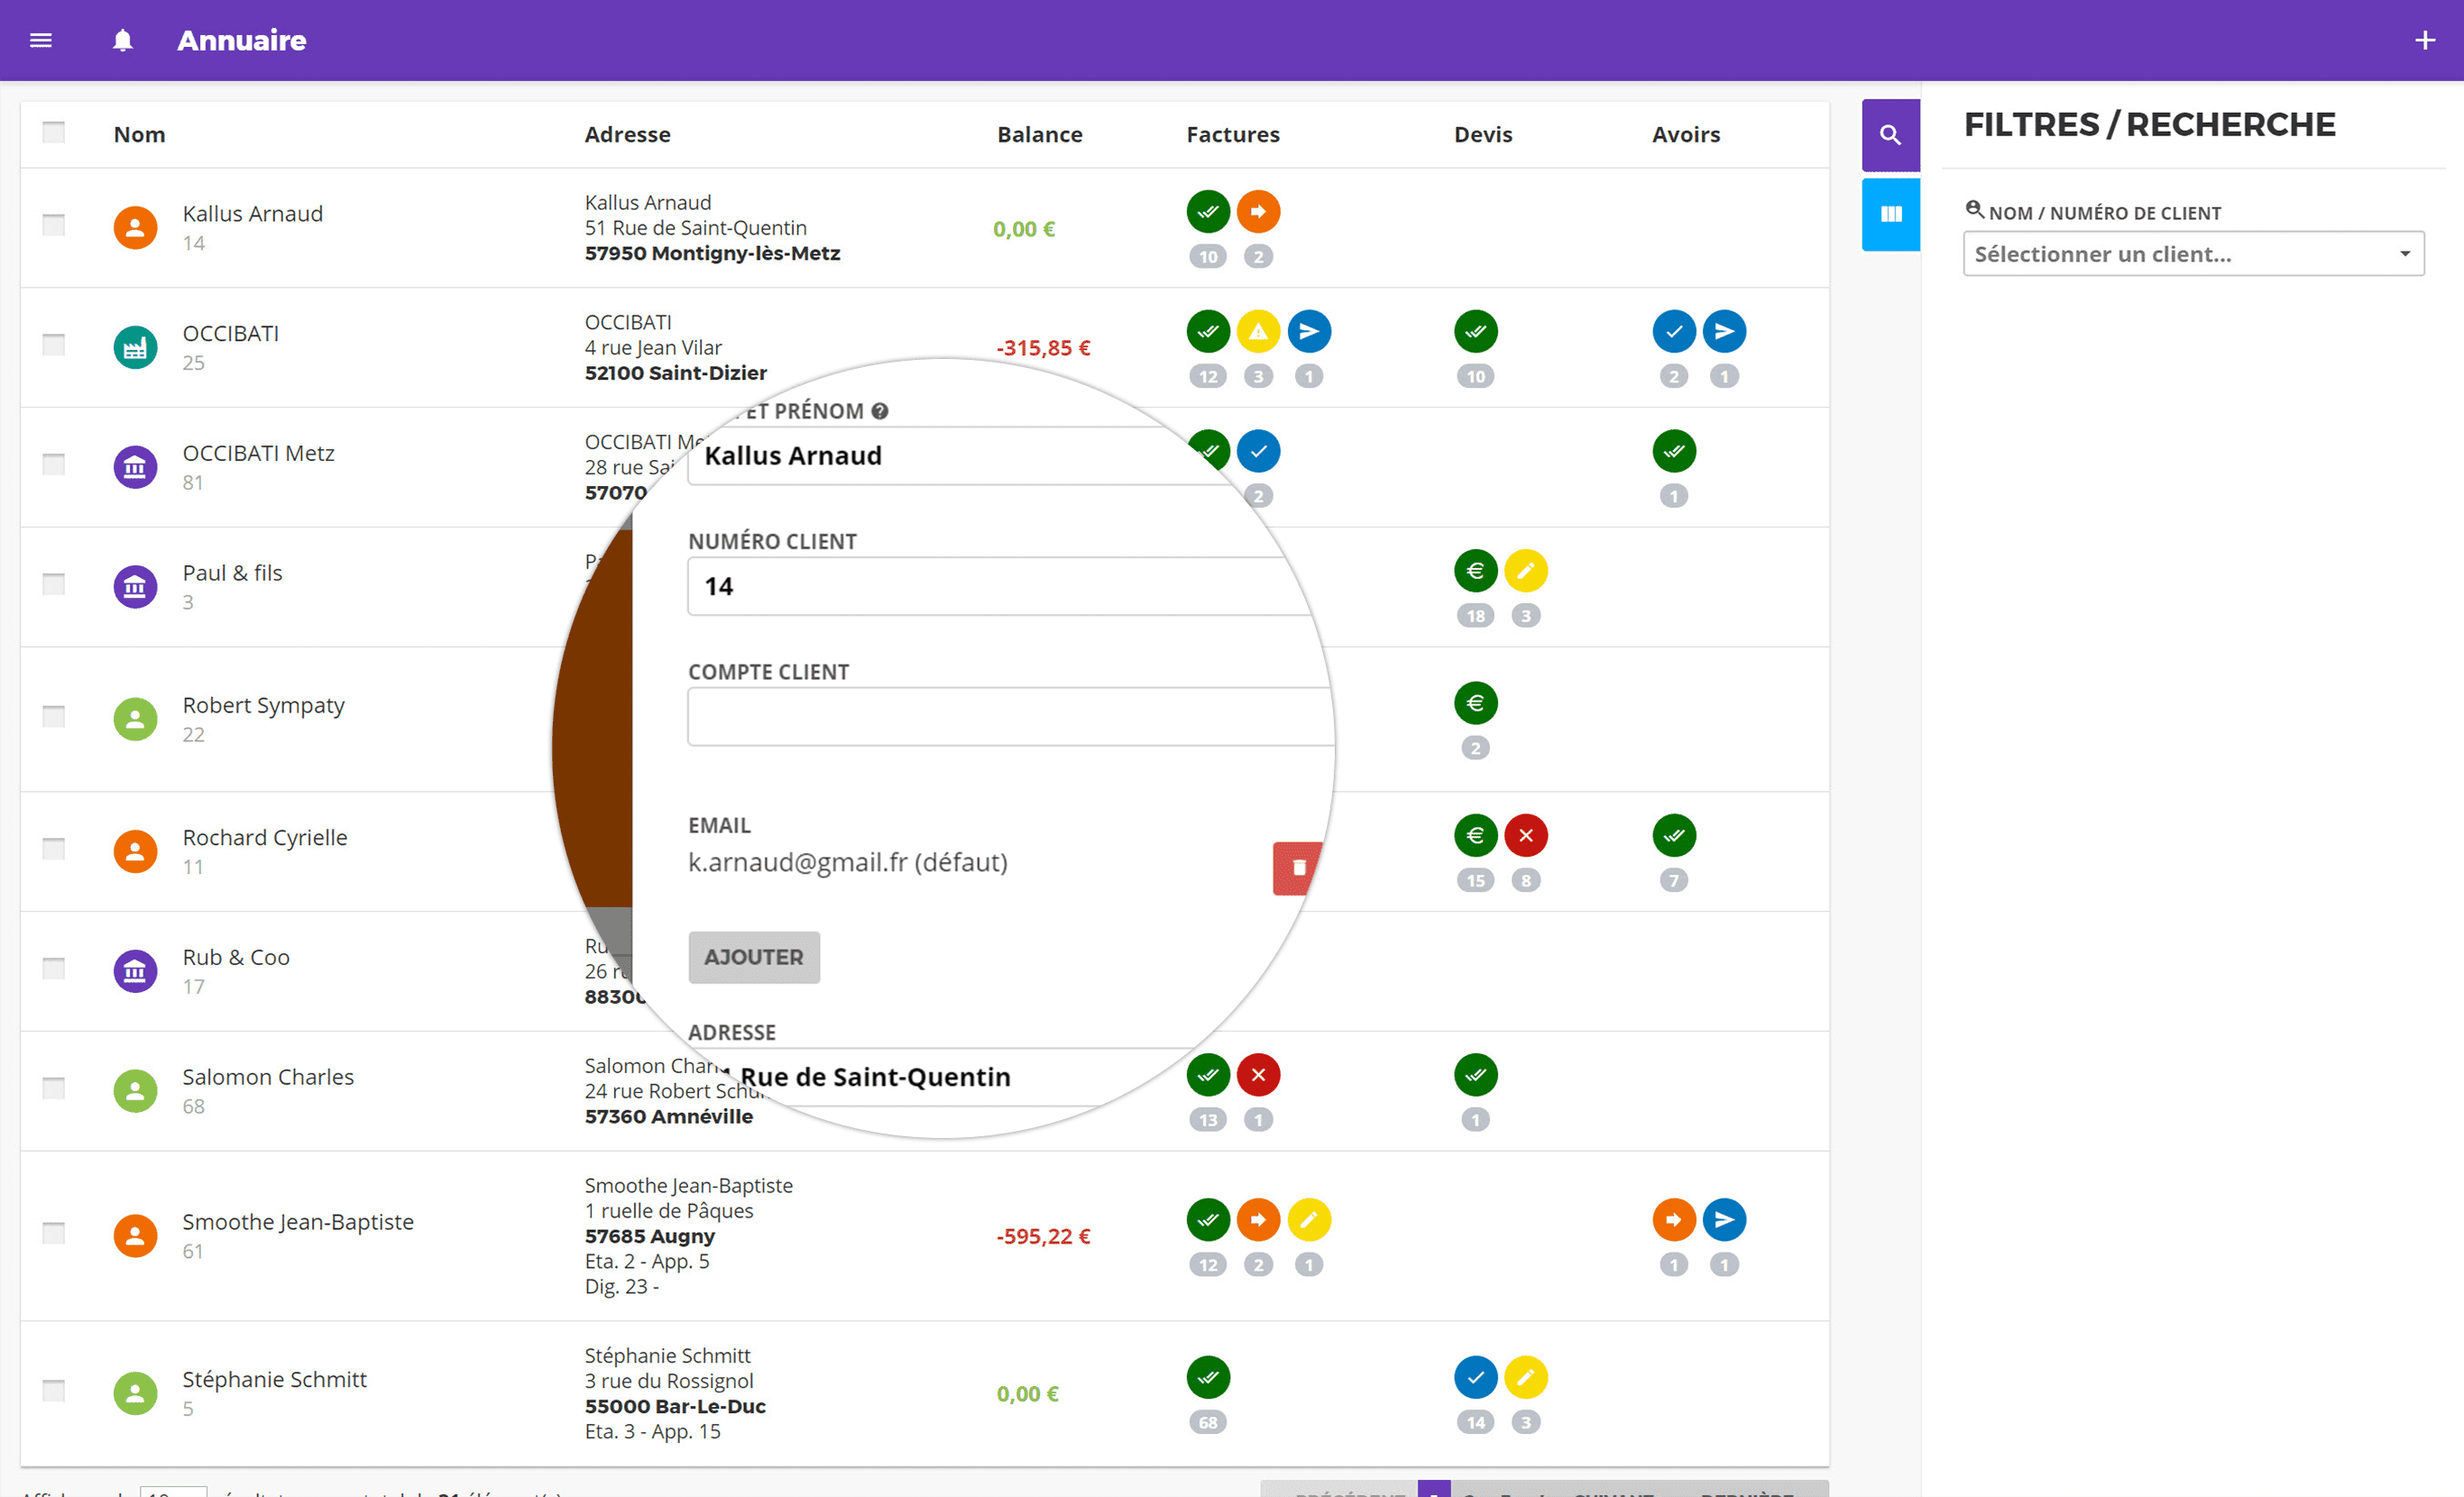2464x1497 pixels.
Task: Tick the Stéphanie Schmitt row checkbox
Action: click(54, 1390)
